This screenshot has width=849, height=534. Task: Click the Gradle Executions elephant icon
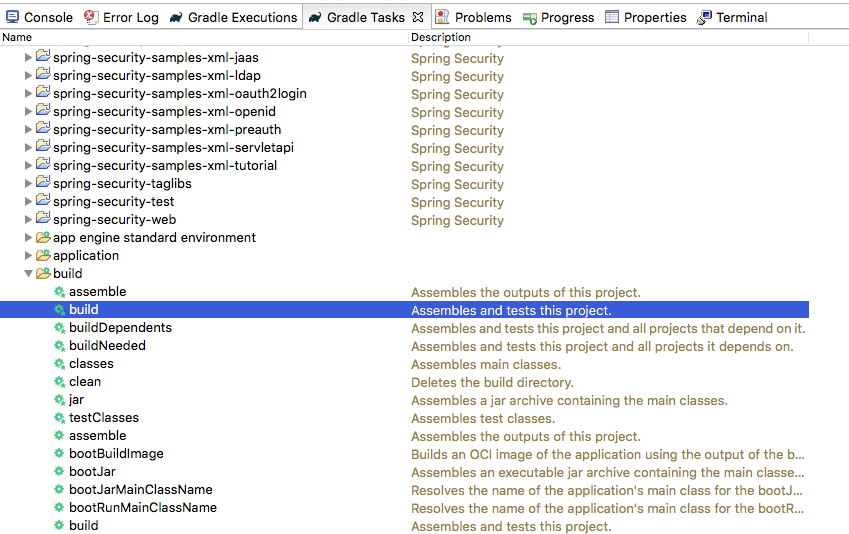tap(176, 17)
